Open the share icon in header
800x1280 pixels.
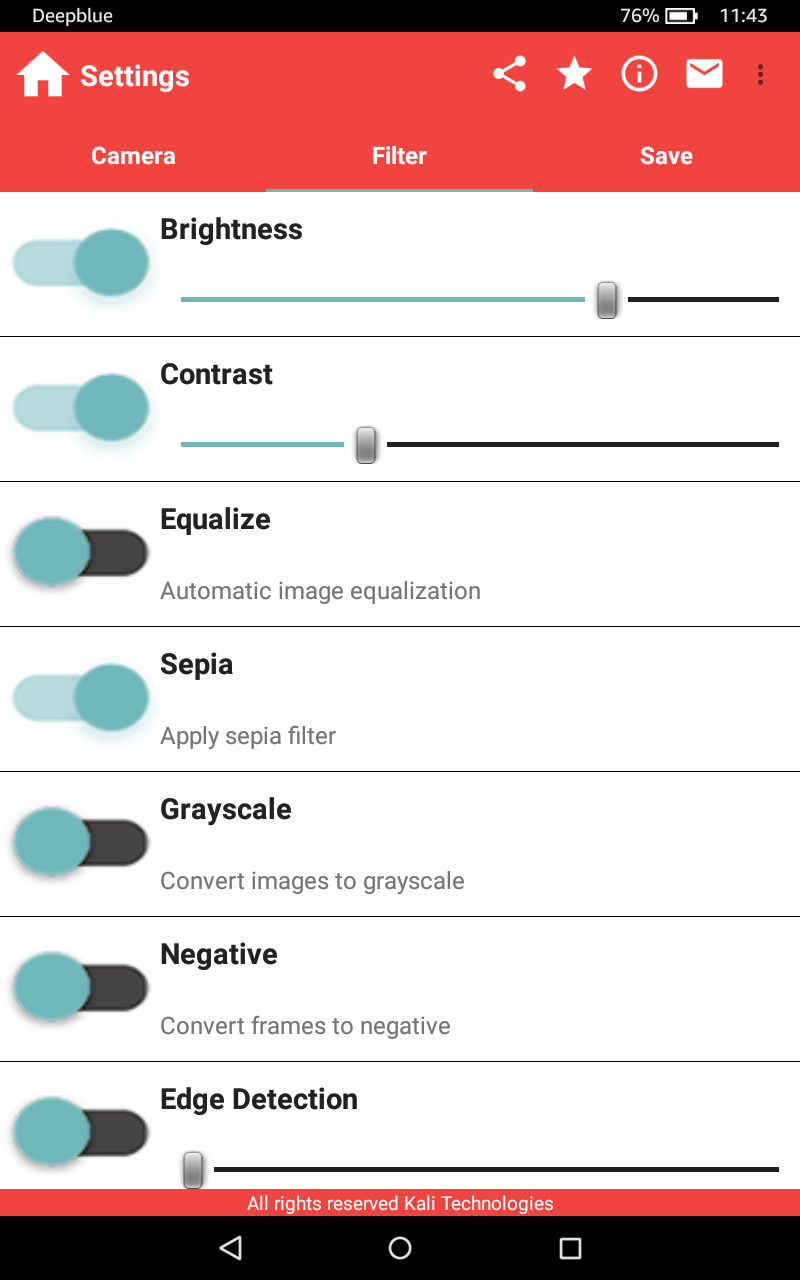tap(509, 74)
